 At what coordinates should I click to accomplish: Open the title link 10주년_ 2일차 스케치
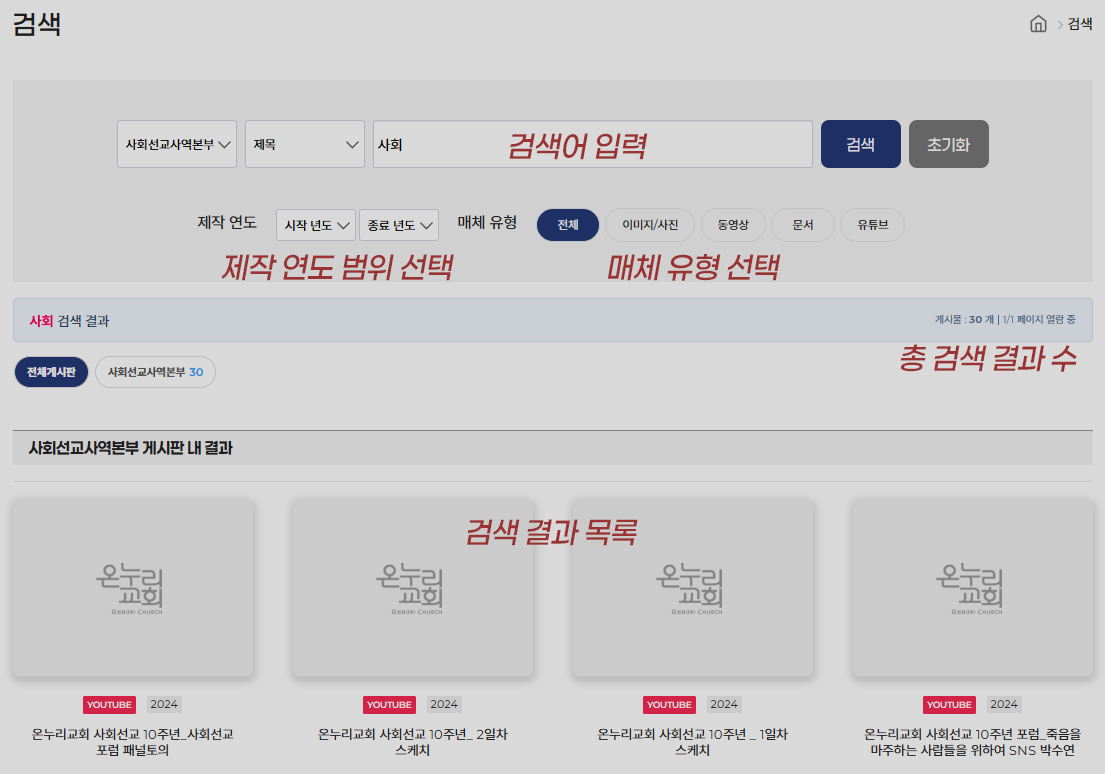pyautogui.click(x=412, y=742)
